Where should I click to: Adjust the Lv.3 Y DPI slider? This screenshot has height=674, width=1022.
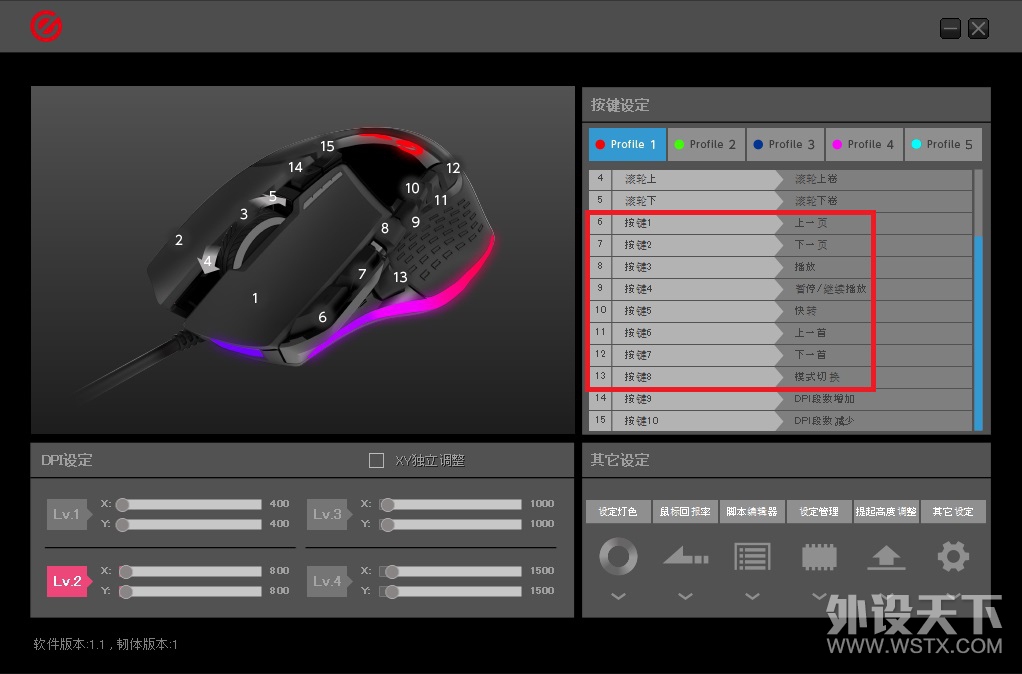451,525
